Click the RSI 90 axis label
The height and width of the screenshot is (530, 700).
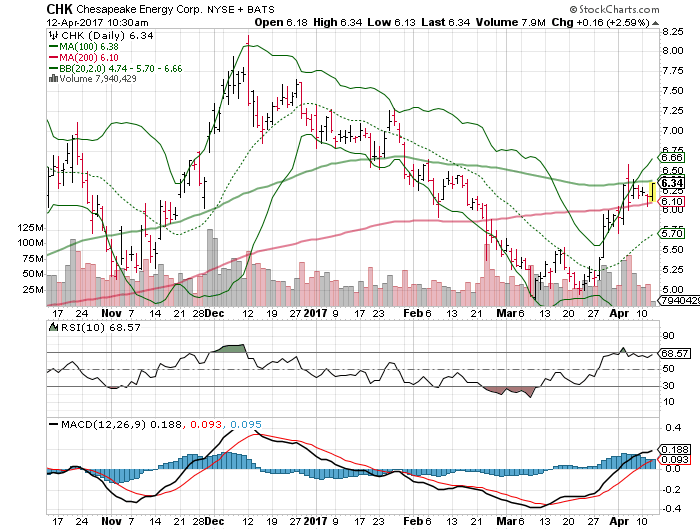pyautogui.click(x=668, y=336)
